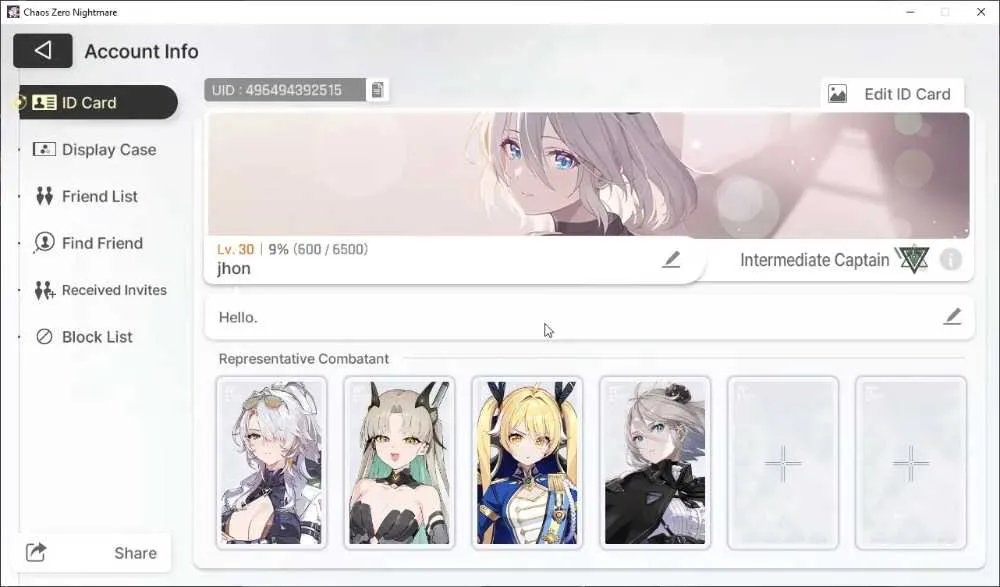Show Intermediate Captain info icon
Viewport: 1000px width, 587px height.
pos(951,260)
